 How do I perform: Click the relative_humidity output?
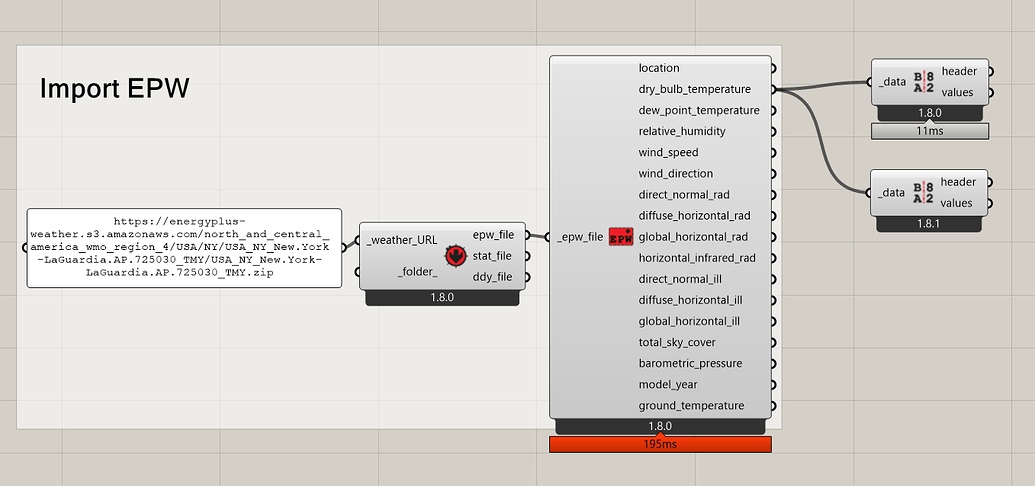pos(682,131)
